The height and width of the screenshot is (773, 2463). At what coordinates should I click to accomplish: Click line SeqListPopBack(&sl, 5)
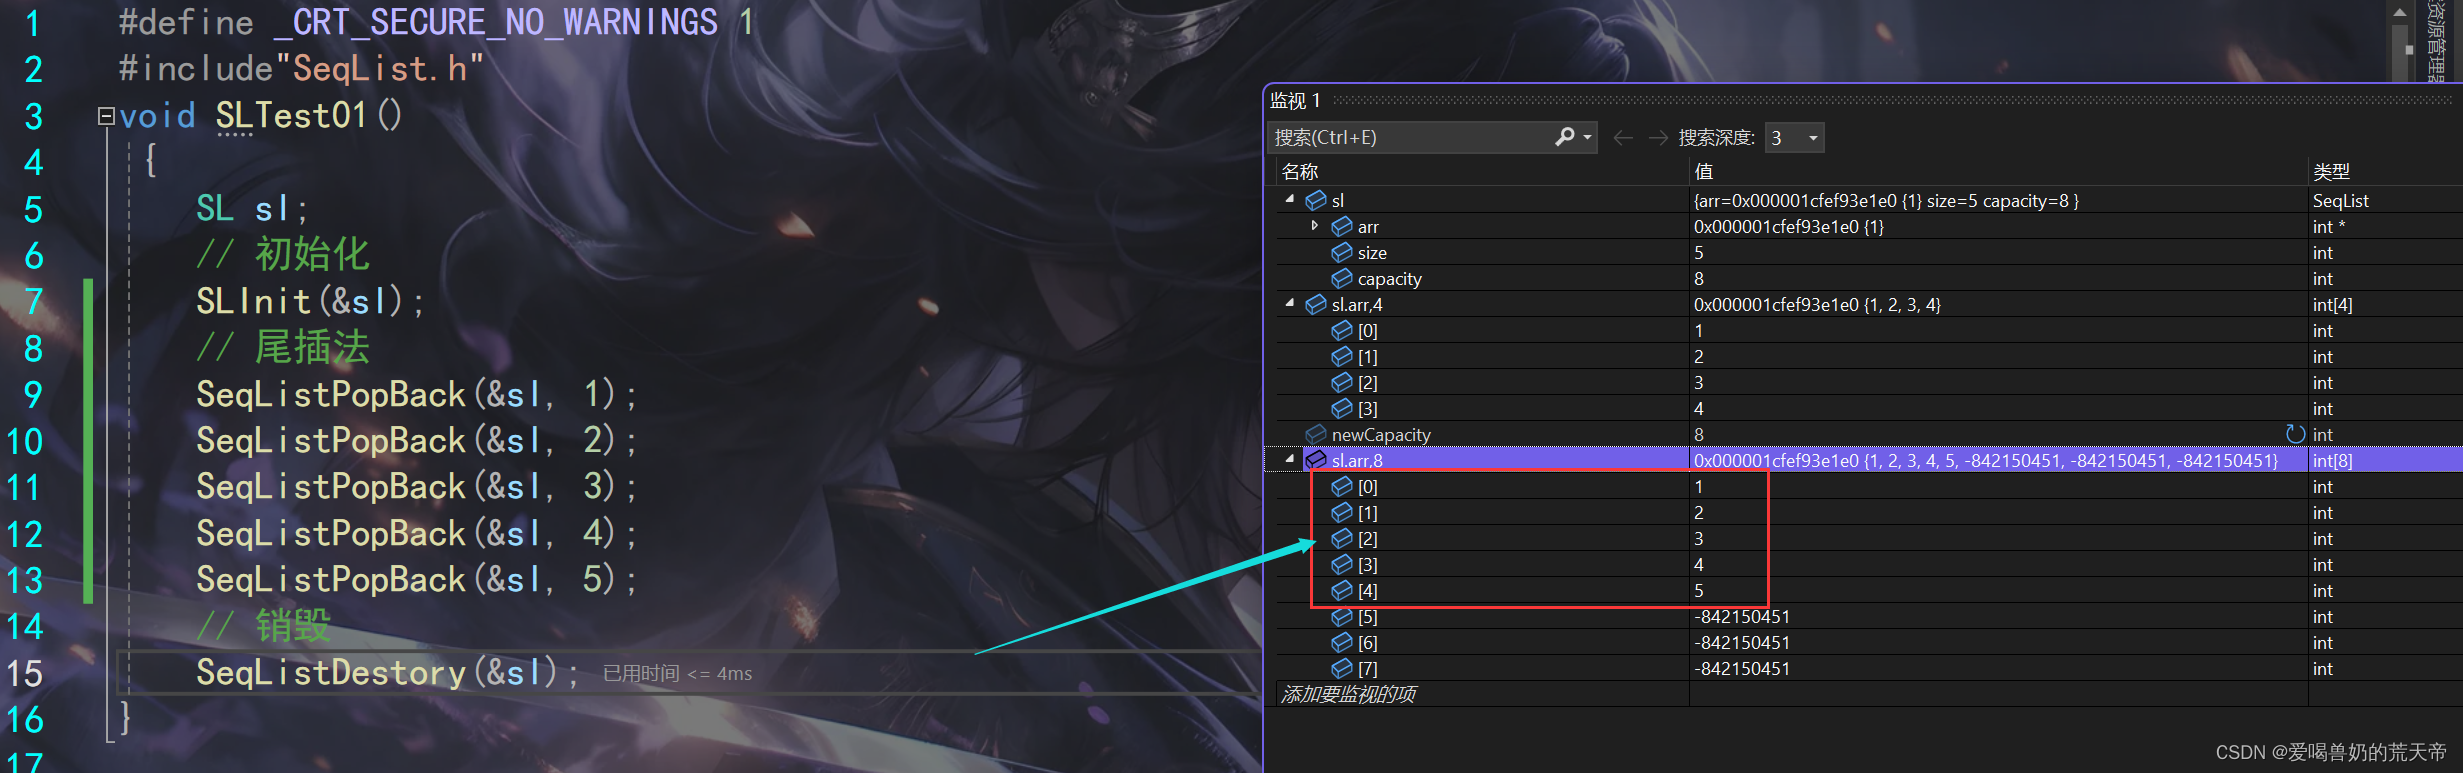(416, 579)
